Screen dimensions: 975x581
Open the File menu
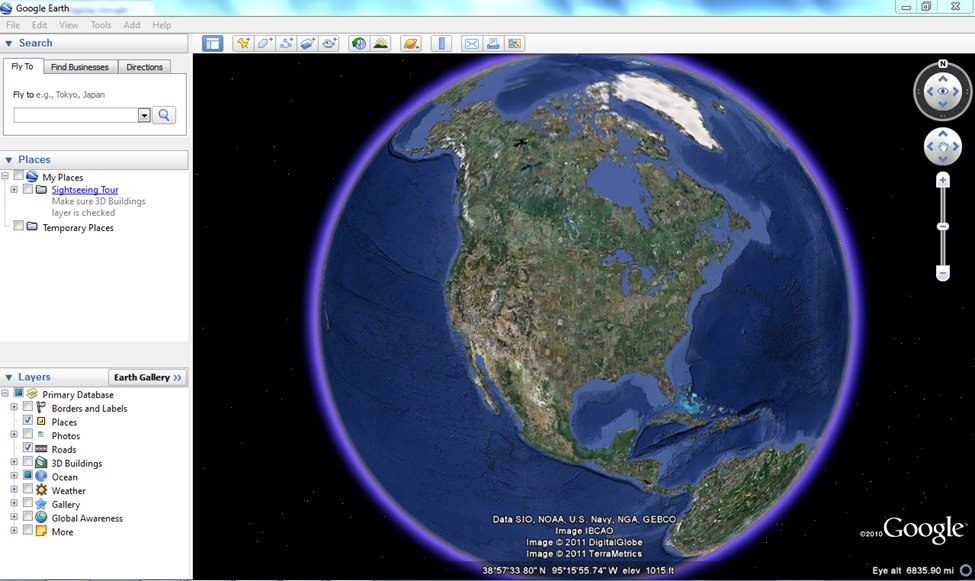[x=12, y=25]
